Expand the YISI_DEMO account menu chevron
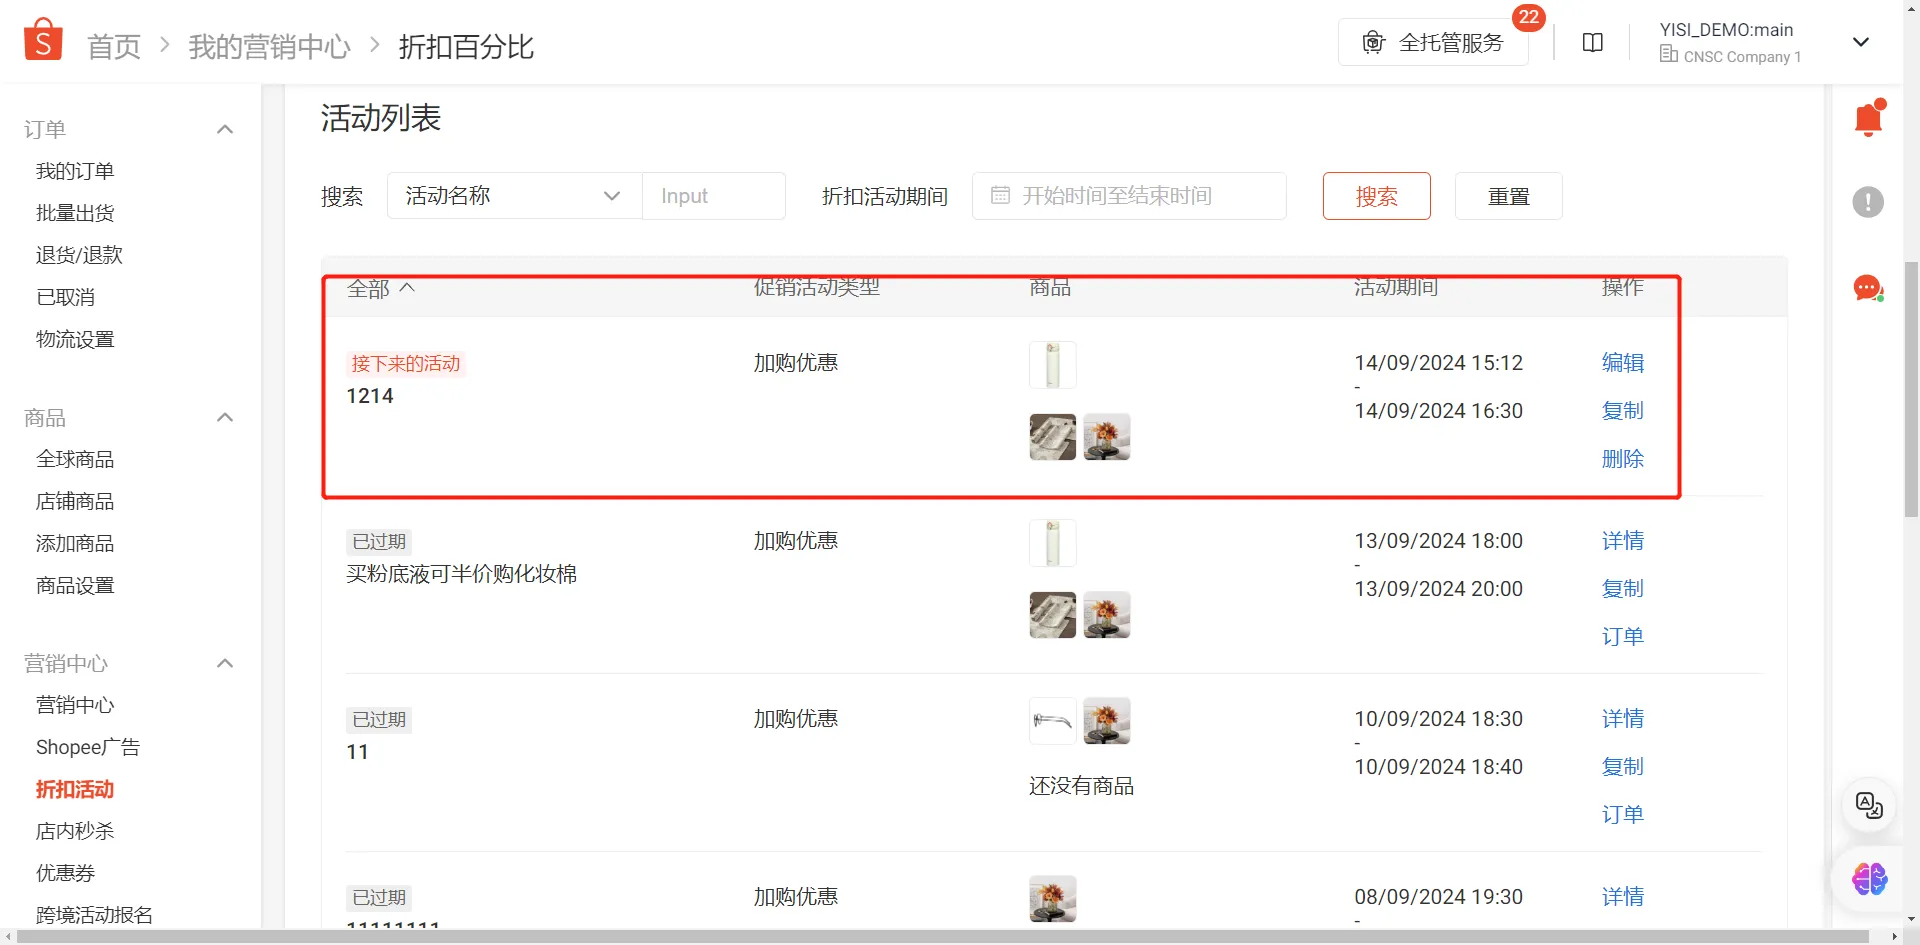This screenshot has width=1920, height=945. pos(1861,42)
